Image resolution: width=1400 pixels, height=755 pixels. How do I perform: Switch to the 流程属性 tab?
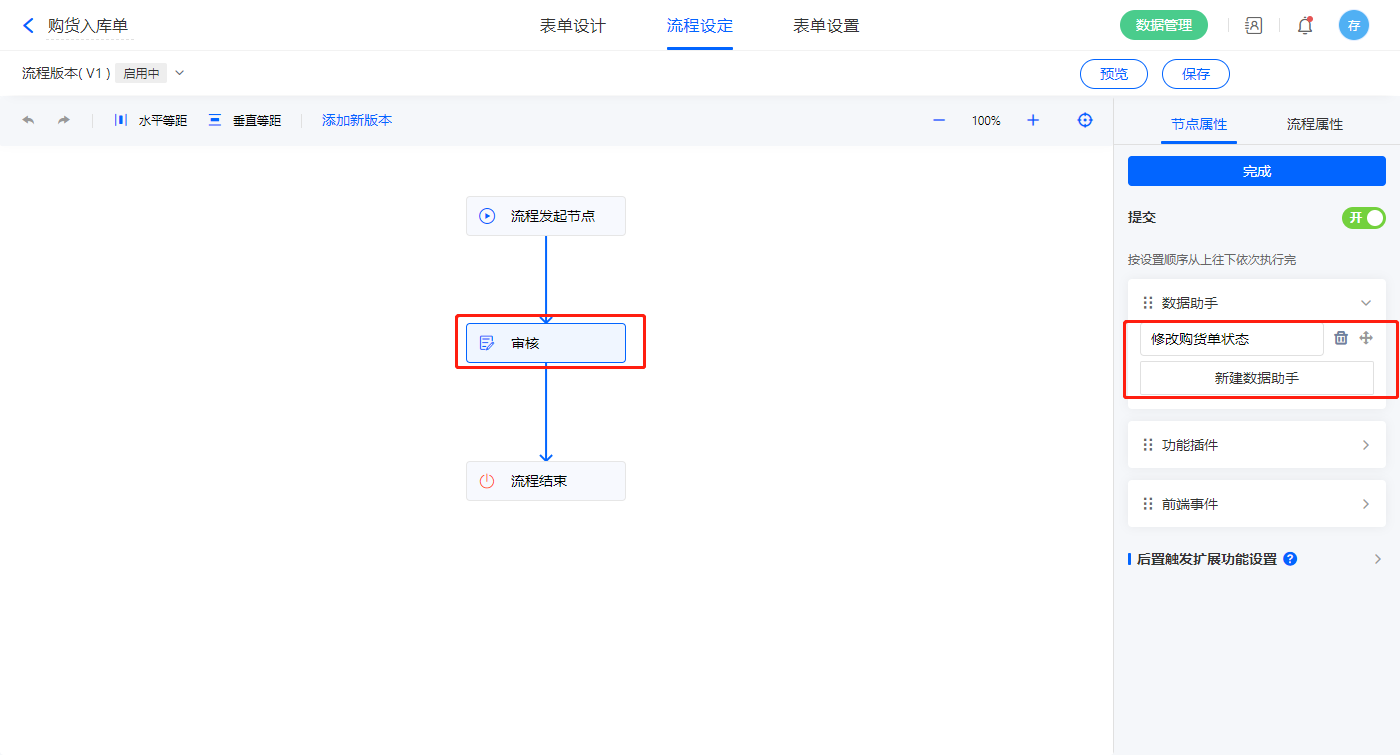click(1314, 124)
